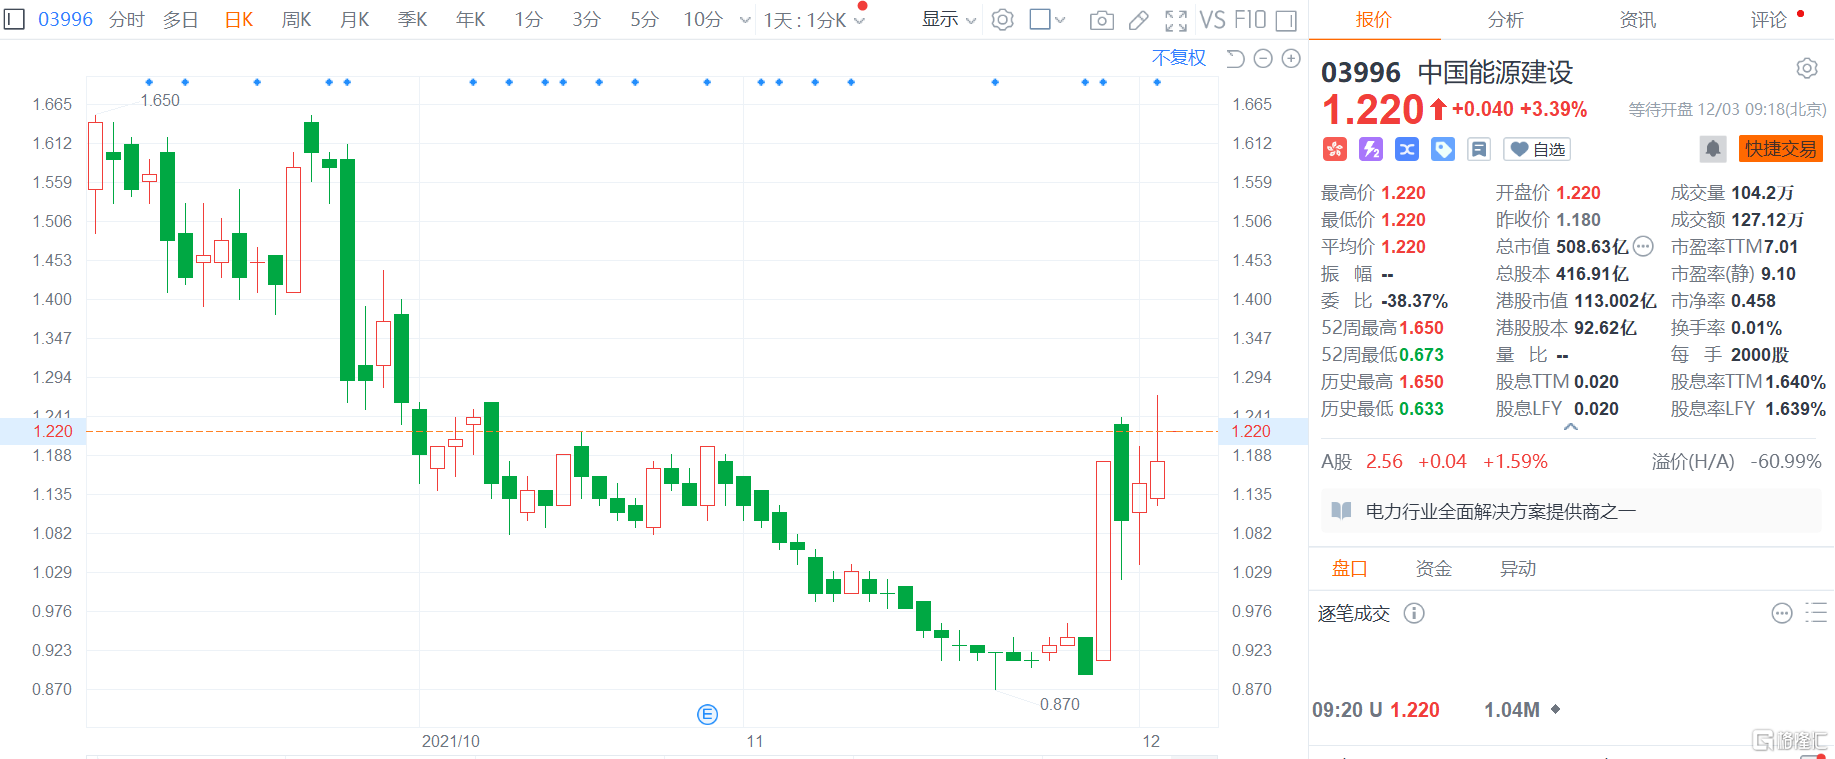
Task: Open the 1天:1分K period dropdown
Action: 814,20
